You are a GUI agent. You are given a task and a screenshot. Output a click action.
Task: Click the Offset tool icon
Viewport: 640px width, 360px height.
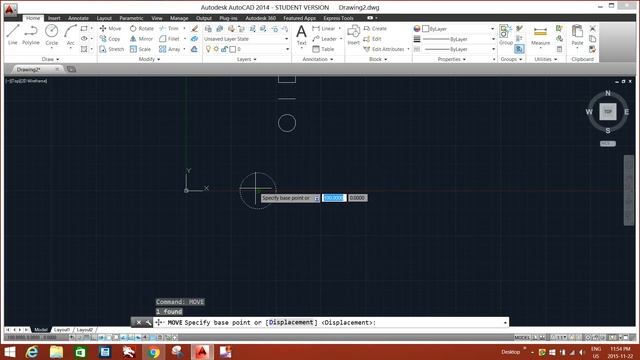195,49
